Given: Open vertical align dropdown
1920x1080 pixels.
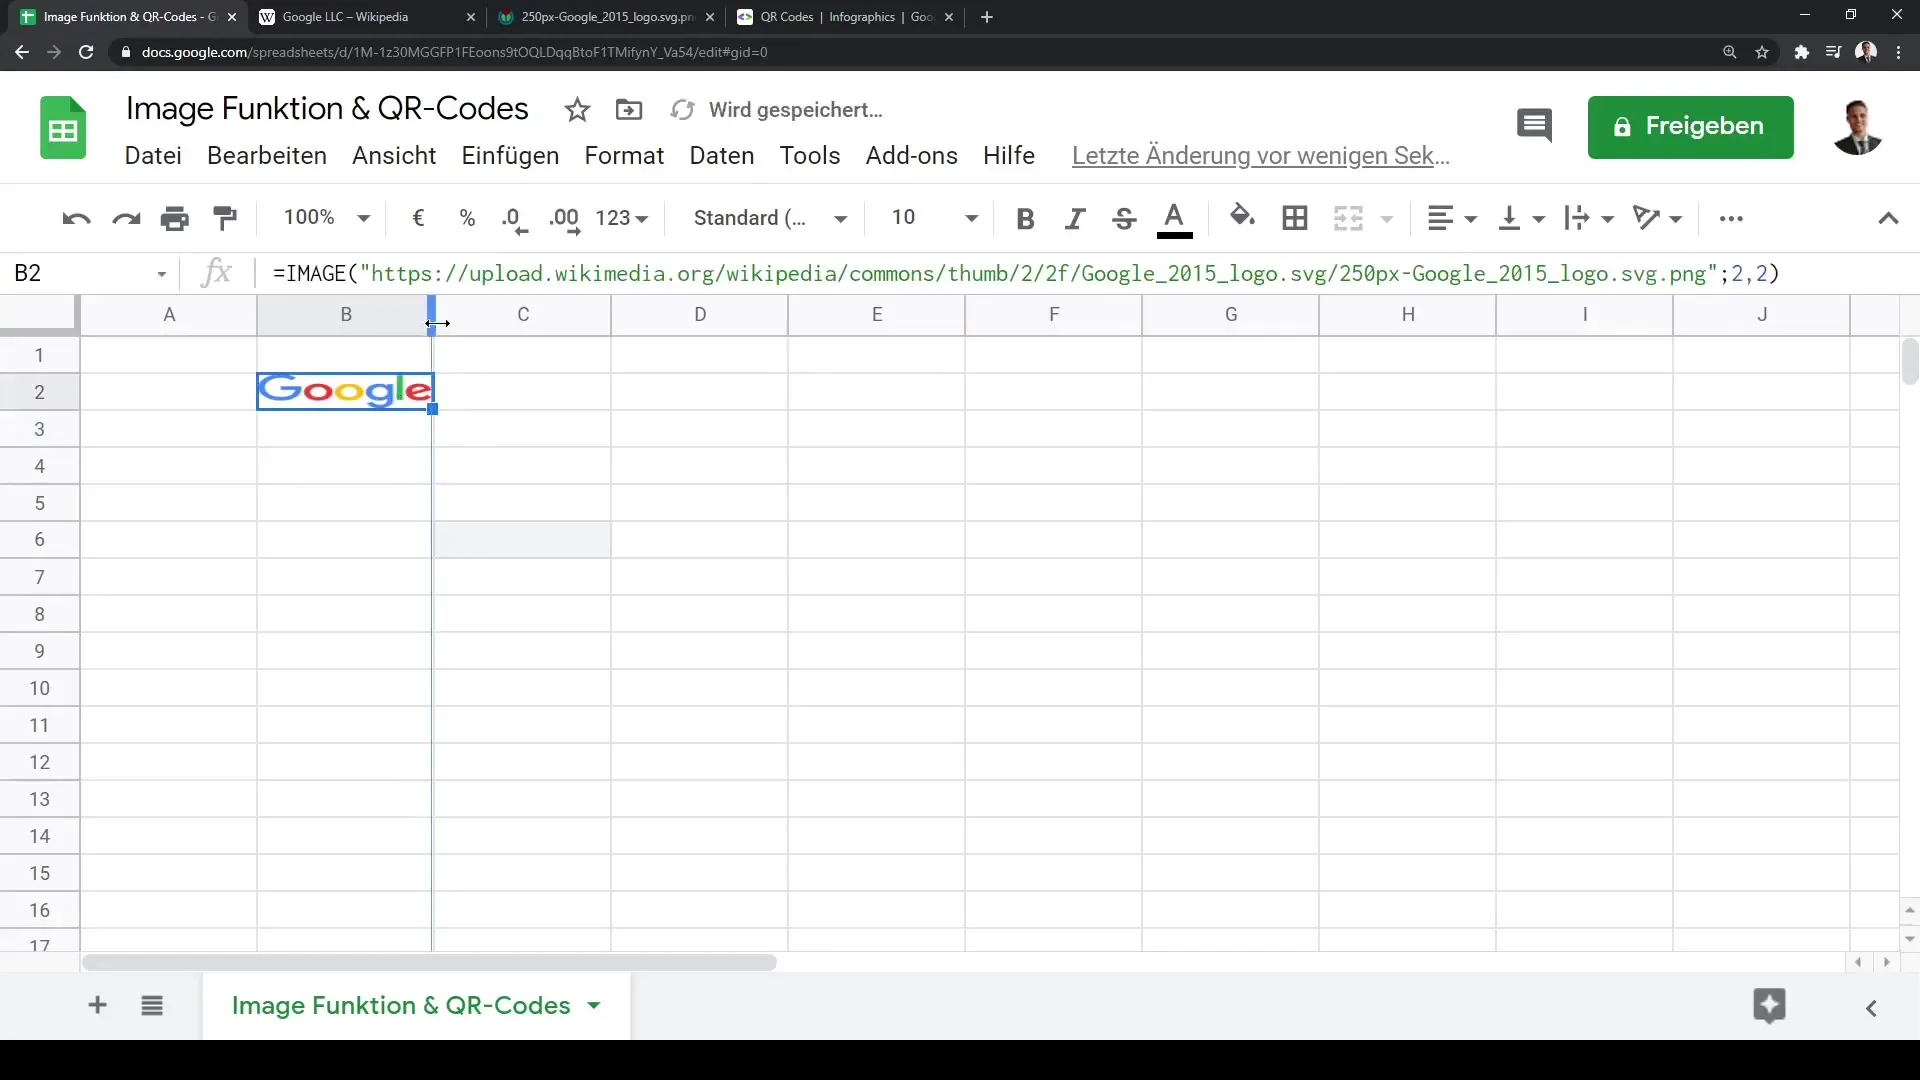Looking at the screenshot, I should [1522, 218].
